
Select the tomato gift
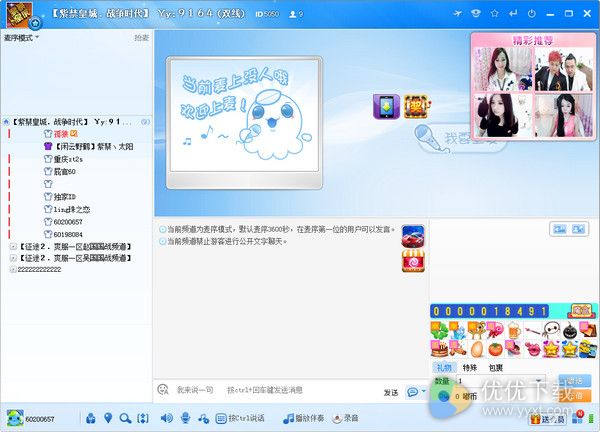[495, 349]
